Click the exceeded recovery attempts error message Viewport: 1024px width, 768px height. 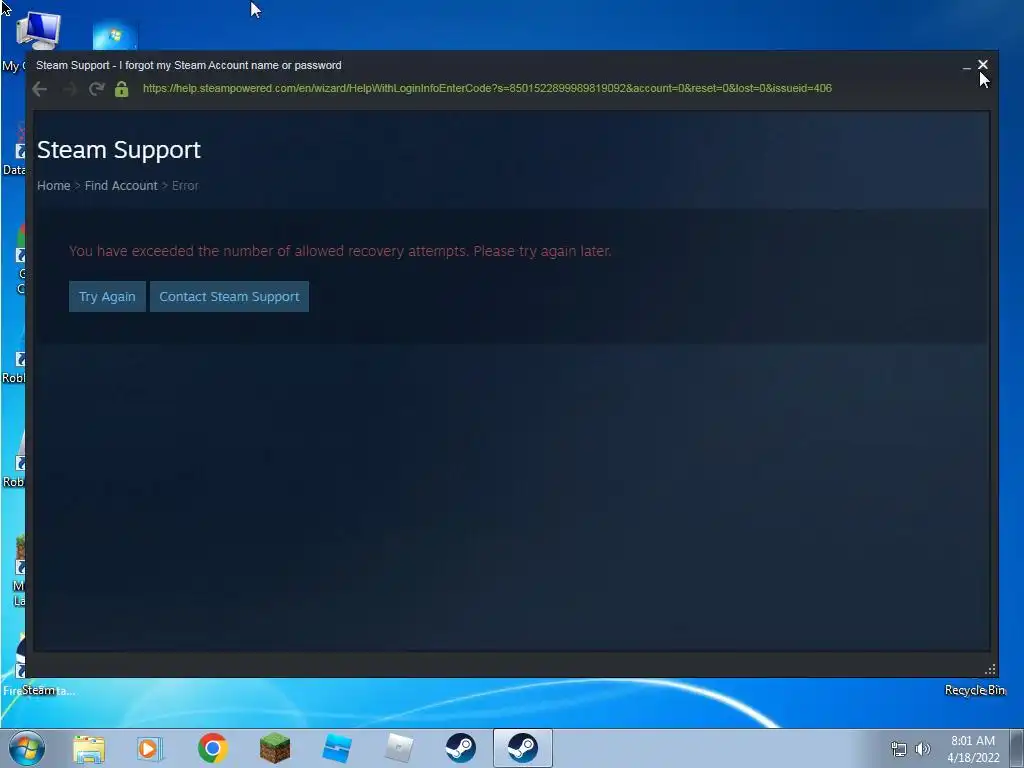(340, 251)
